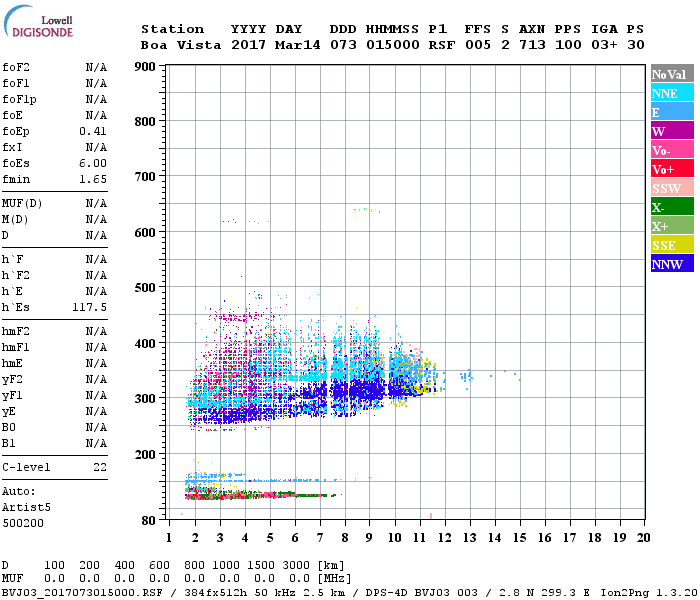
Task: Click the Lowell Digisonde logo
Action: 36,25
